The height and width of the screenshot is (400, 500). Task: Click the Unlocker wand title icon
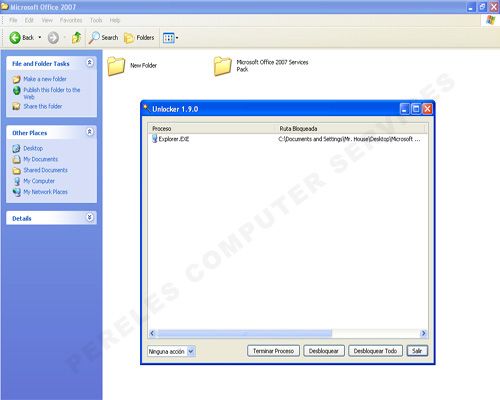pos(146,108)
